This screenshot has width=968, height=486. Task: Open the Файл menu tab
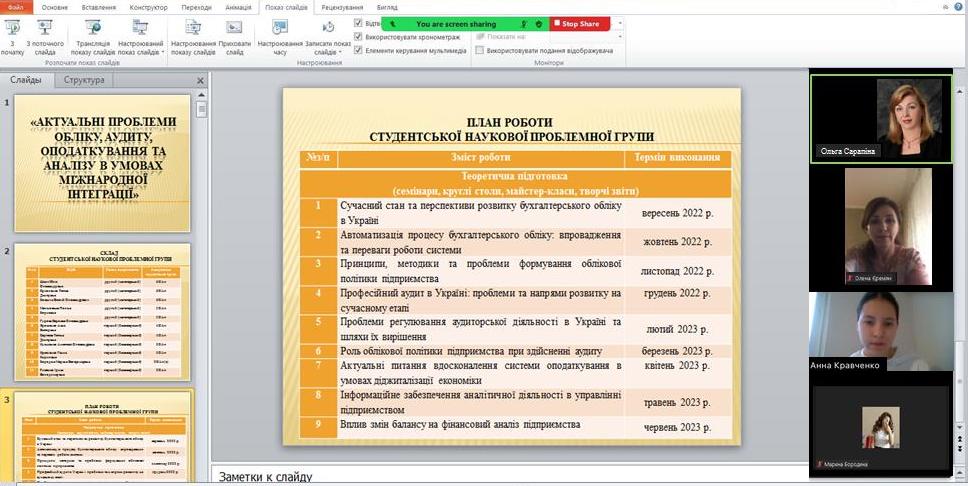pos(16,7)
